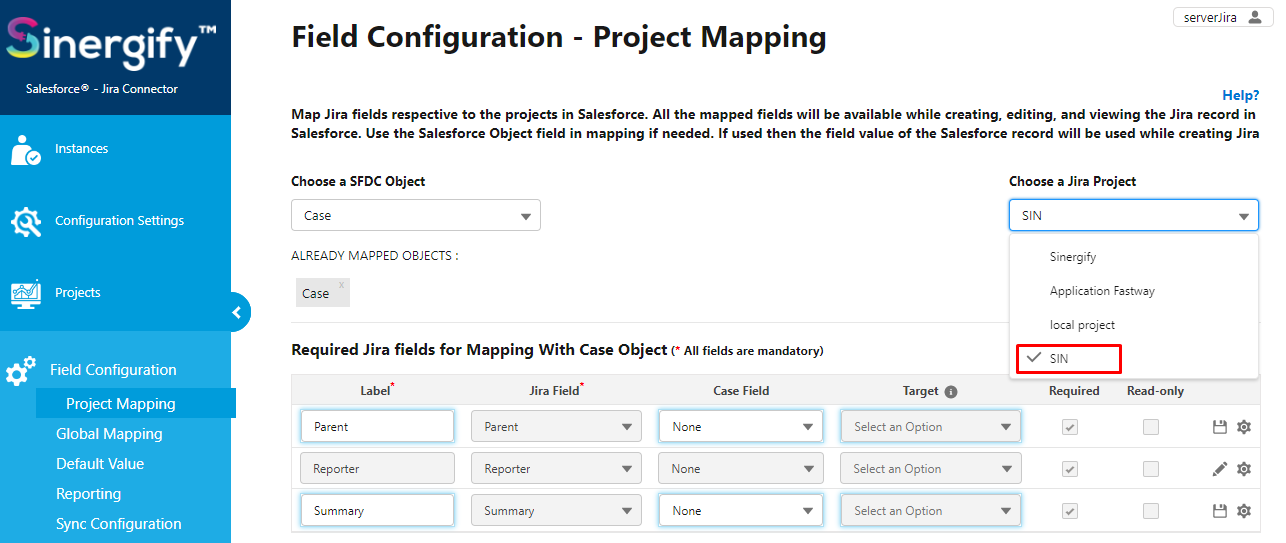
Task: Click the Required column header
Action: (1074, 391)
